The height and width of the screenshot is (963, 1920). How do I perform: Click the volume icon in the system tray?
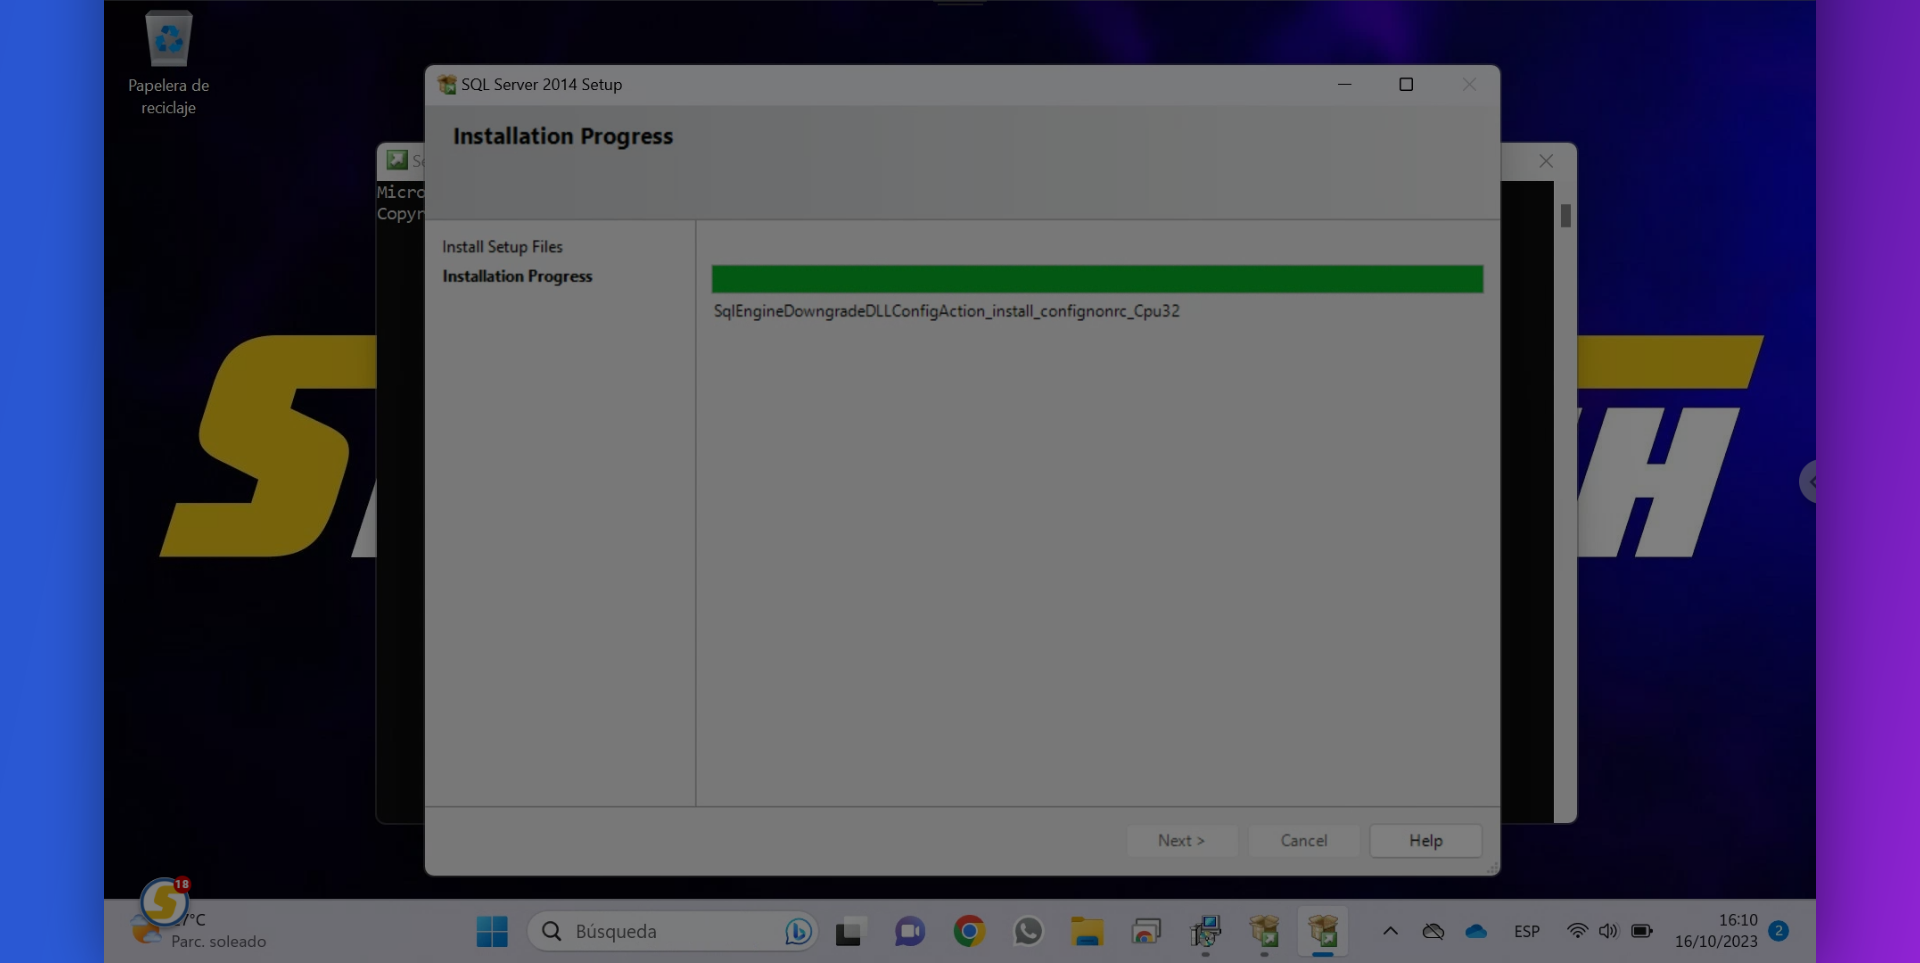click(x=1608, y=931)
